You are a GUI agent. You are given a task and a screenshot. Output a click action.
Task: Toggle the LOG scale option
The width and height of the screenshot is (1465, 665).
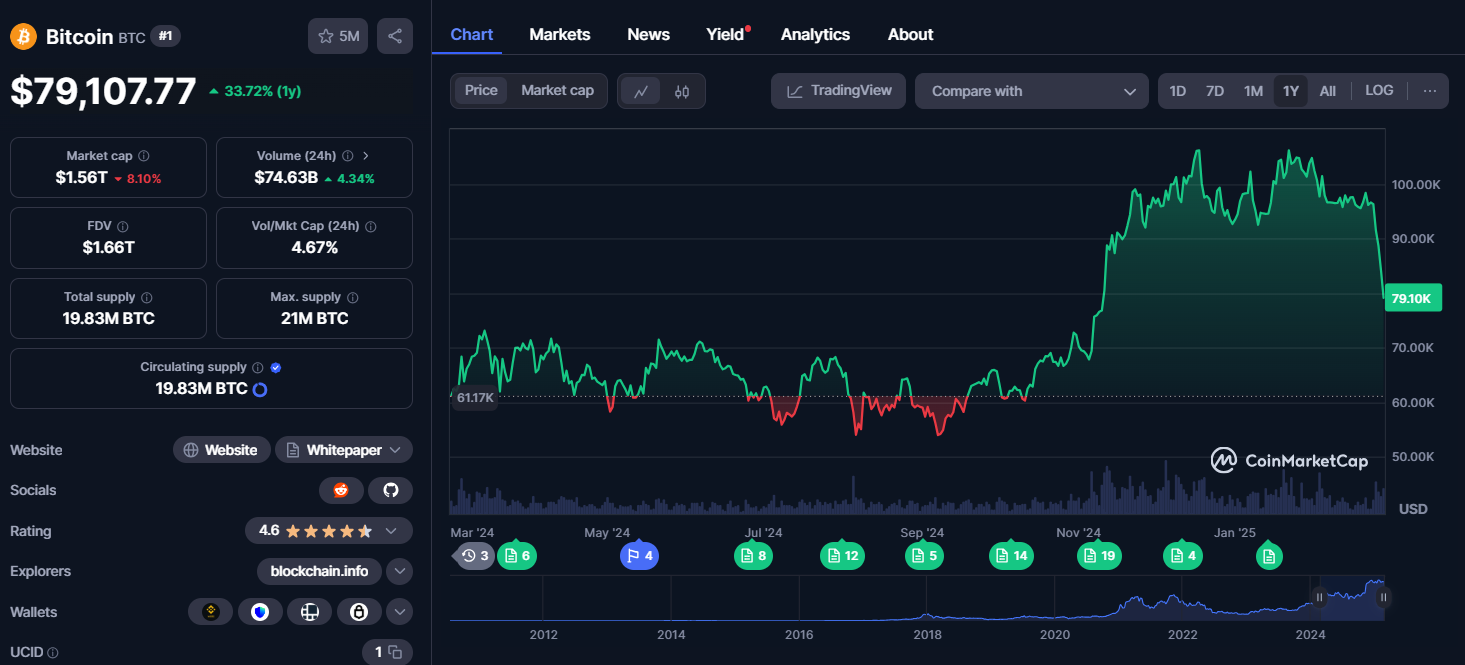point(1379,91)
